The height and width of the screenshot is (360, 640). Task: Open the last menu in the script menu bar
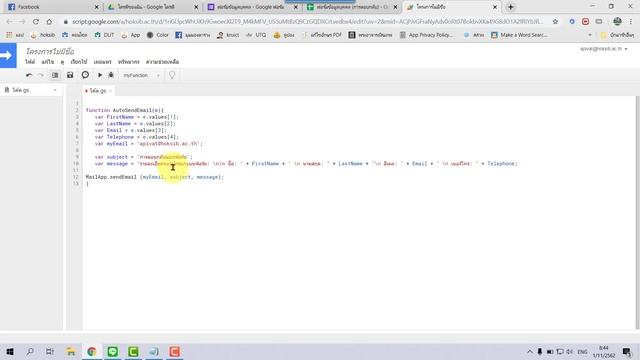[162, 62]
